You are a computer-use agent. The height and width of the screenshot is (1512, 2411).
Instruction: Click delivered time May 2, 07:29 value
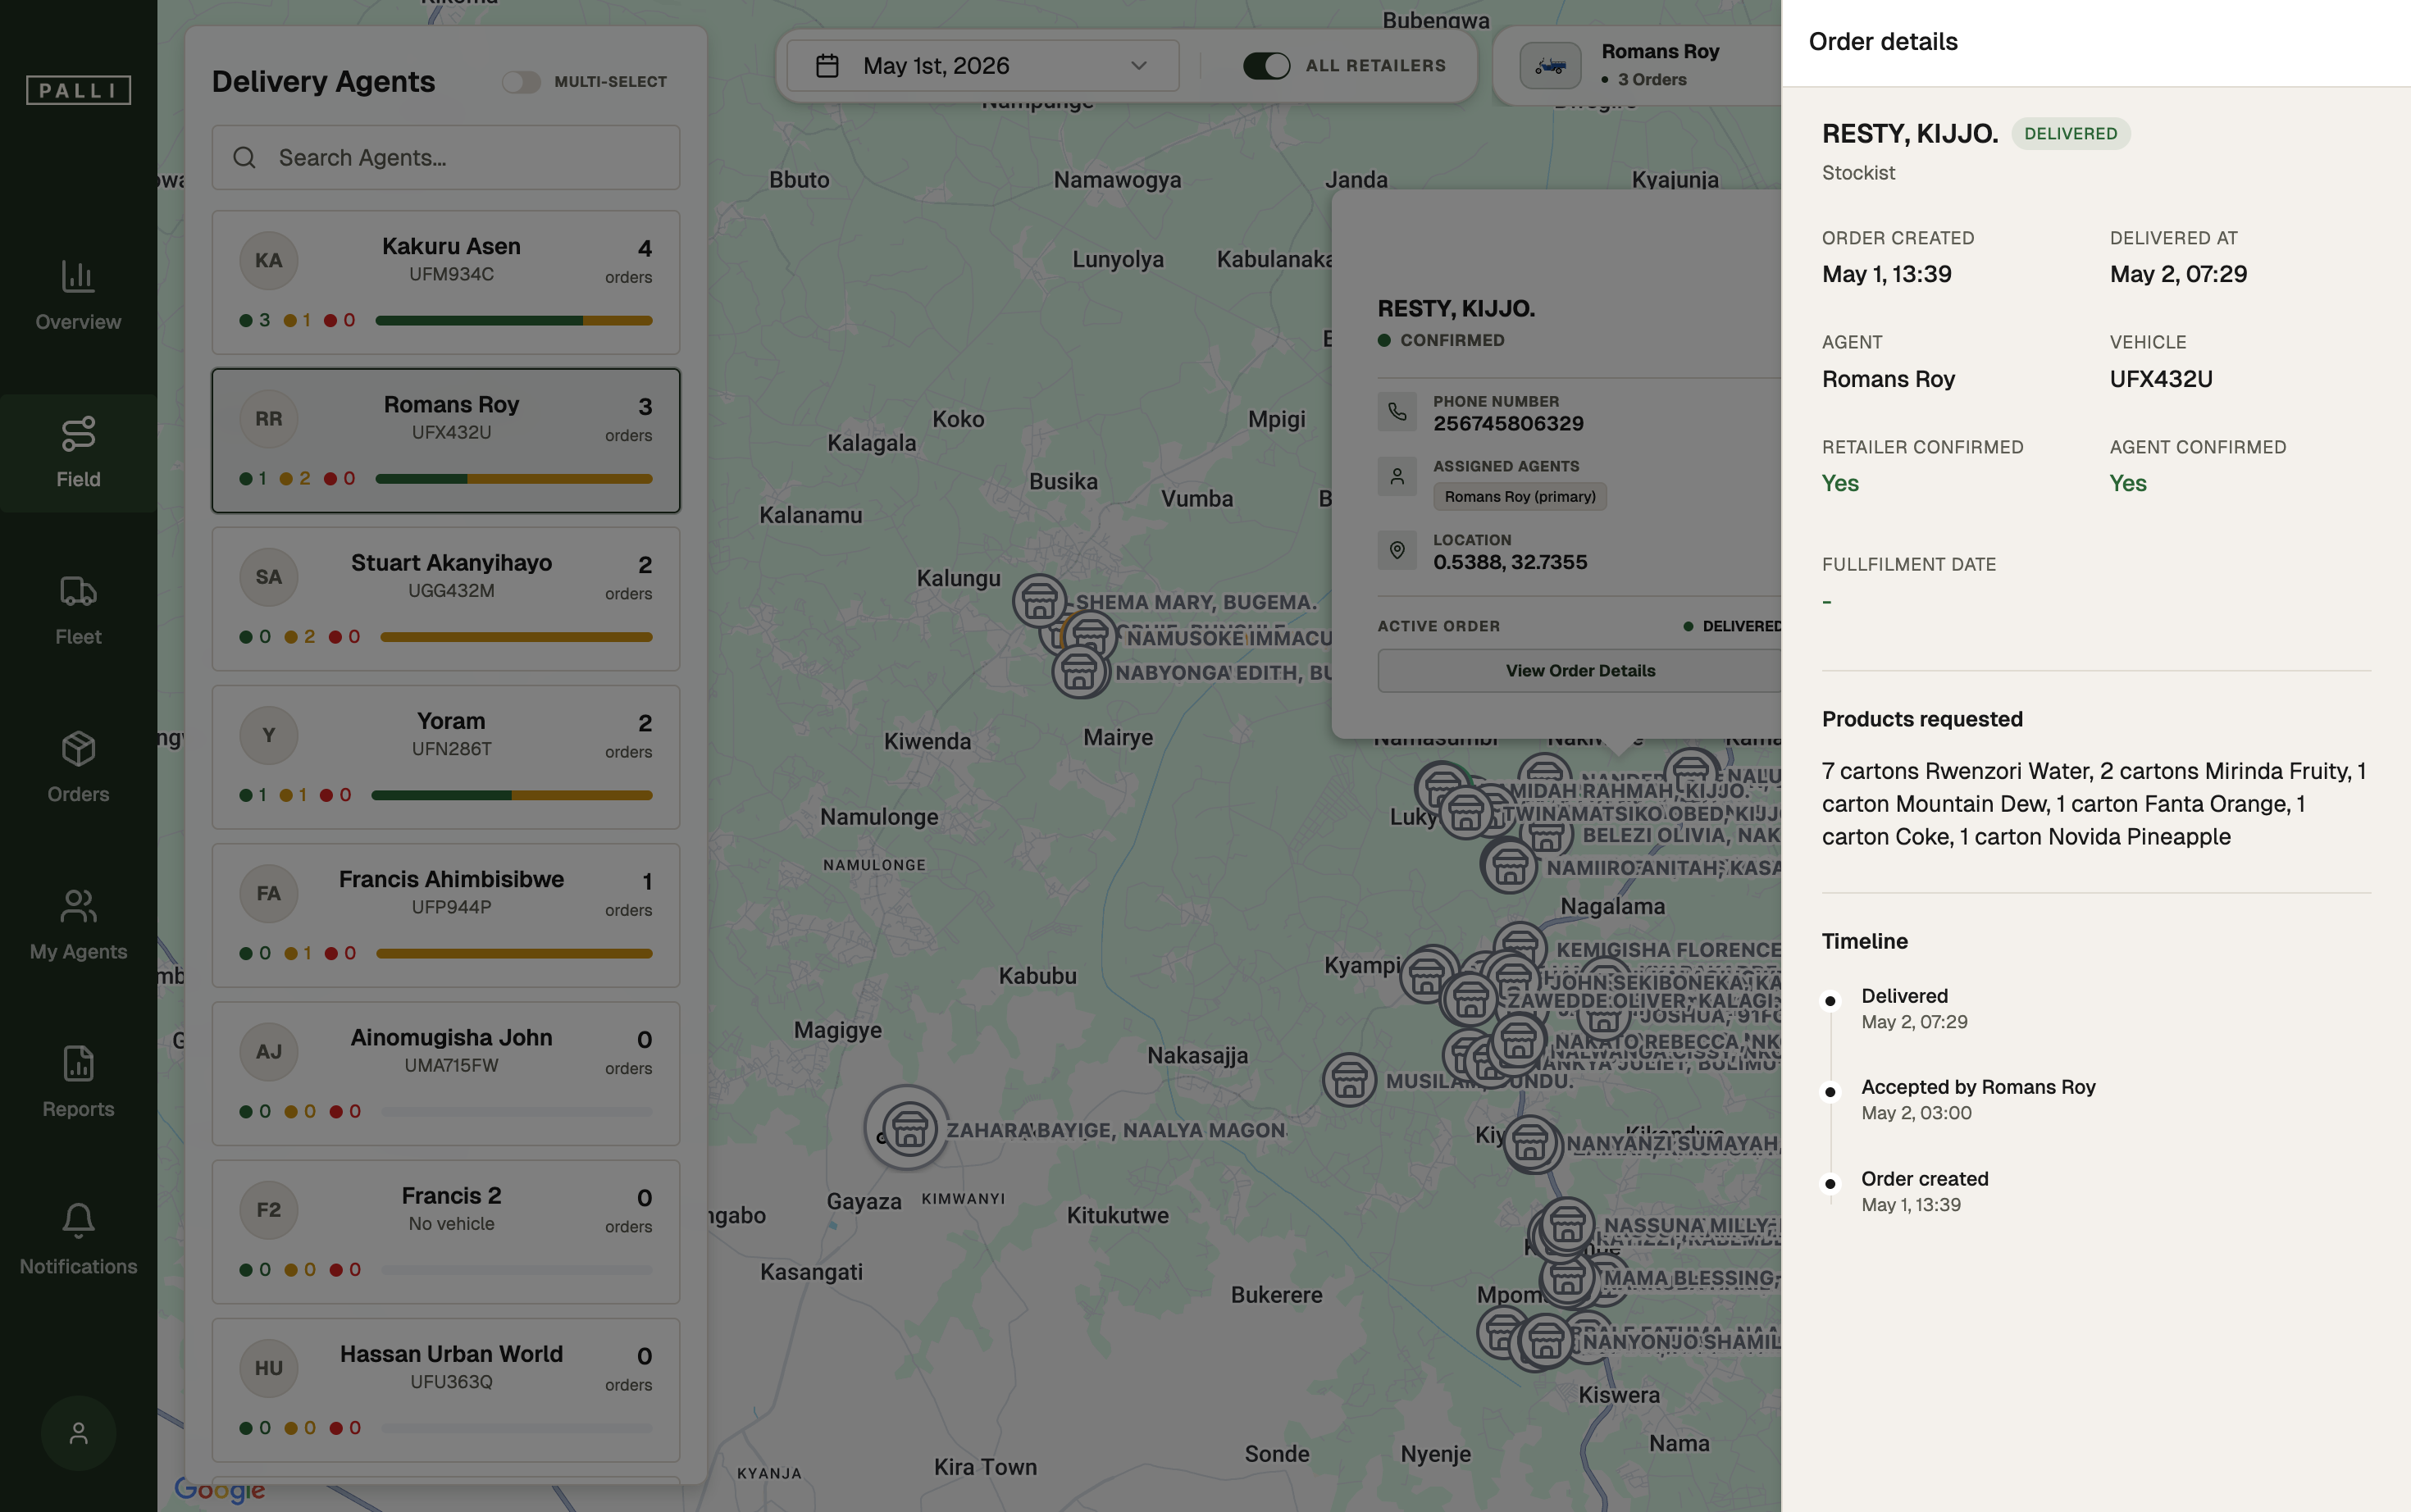(2178, 274)
